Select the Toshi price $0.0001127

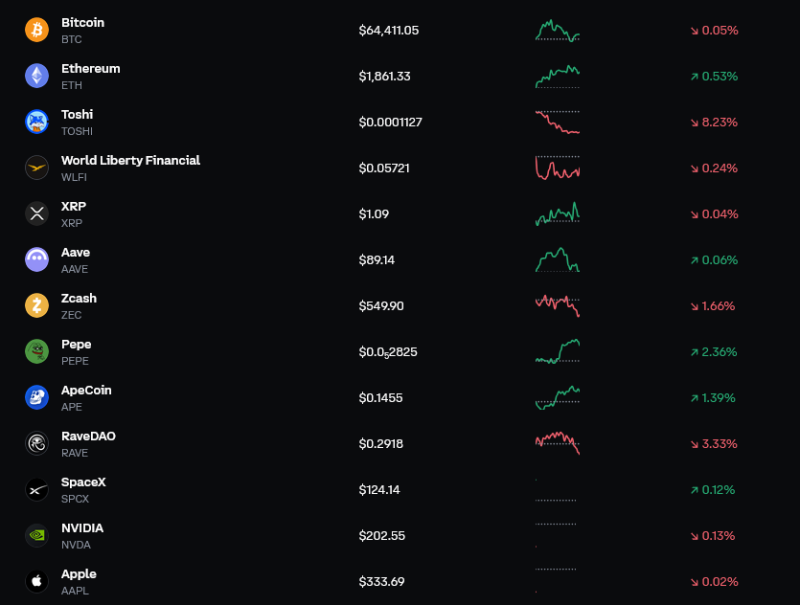coord(390,122)
